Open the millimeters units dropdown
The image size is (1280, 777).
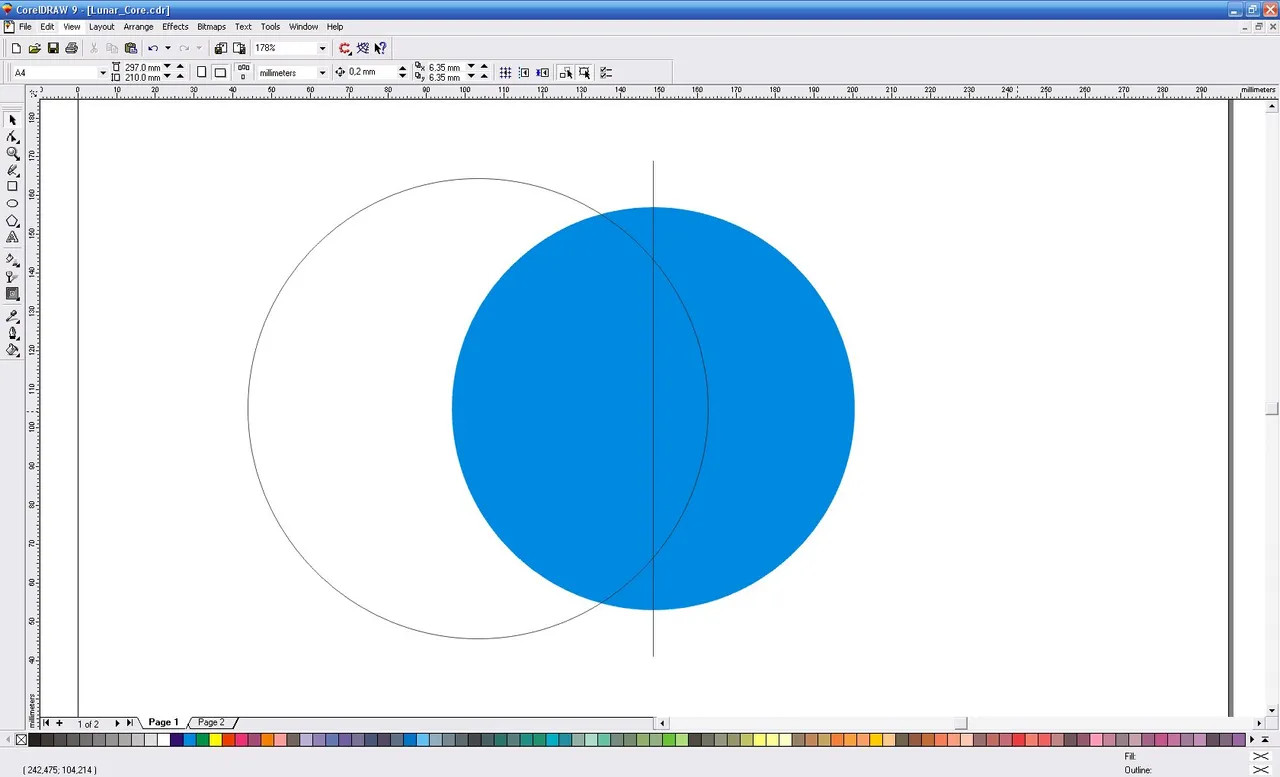click(322, 73)
